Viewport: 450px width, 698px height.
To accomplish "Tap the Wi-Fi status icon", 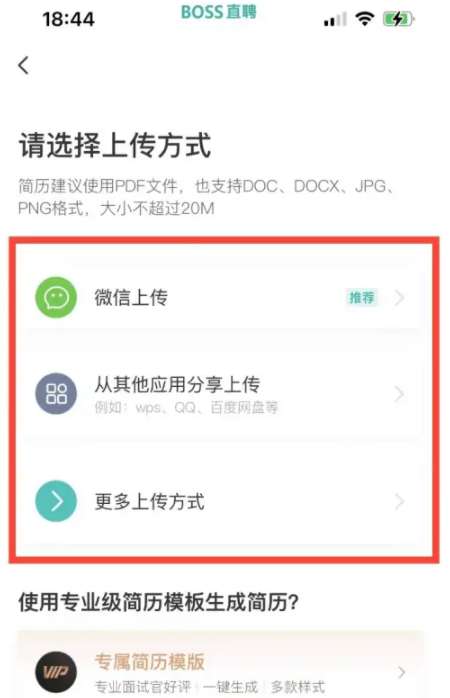I will [365, 19].
